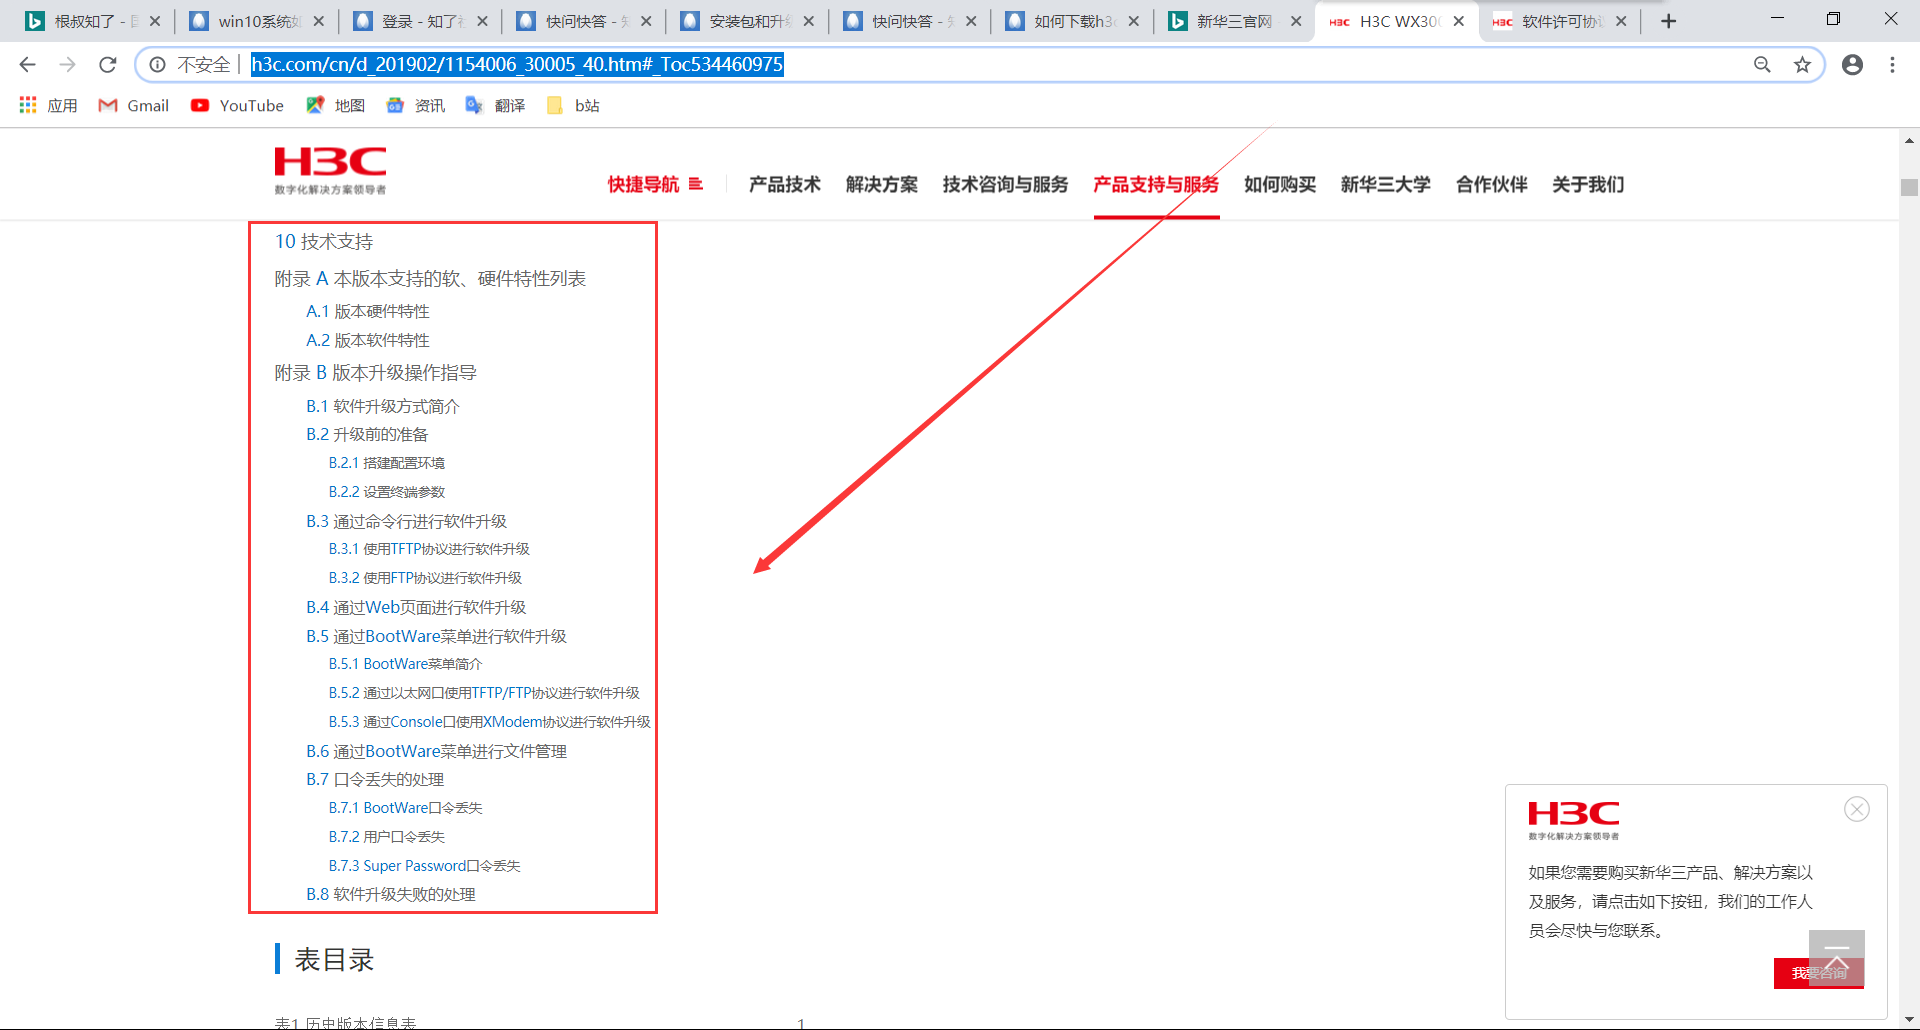Open the 产品支持与服务 nav menu

pyautogui.click(x=1156, y=184)
